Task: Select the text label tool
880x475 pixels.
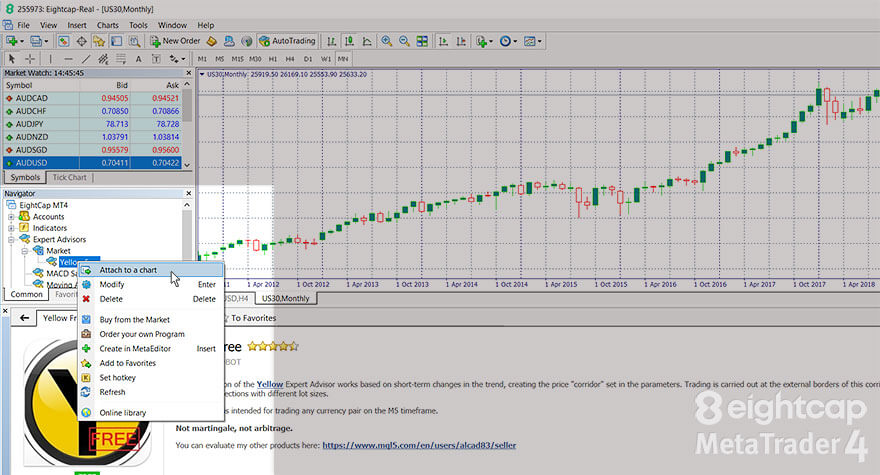Action: [x=156, y=58]
